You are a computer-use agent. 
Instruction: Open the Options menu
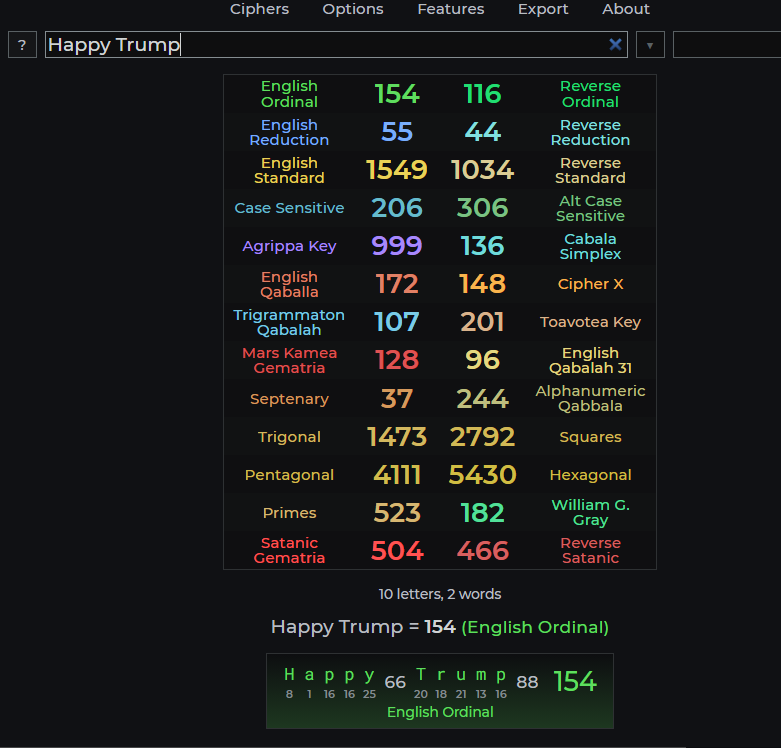(x=353, y=9)
